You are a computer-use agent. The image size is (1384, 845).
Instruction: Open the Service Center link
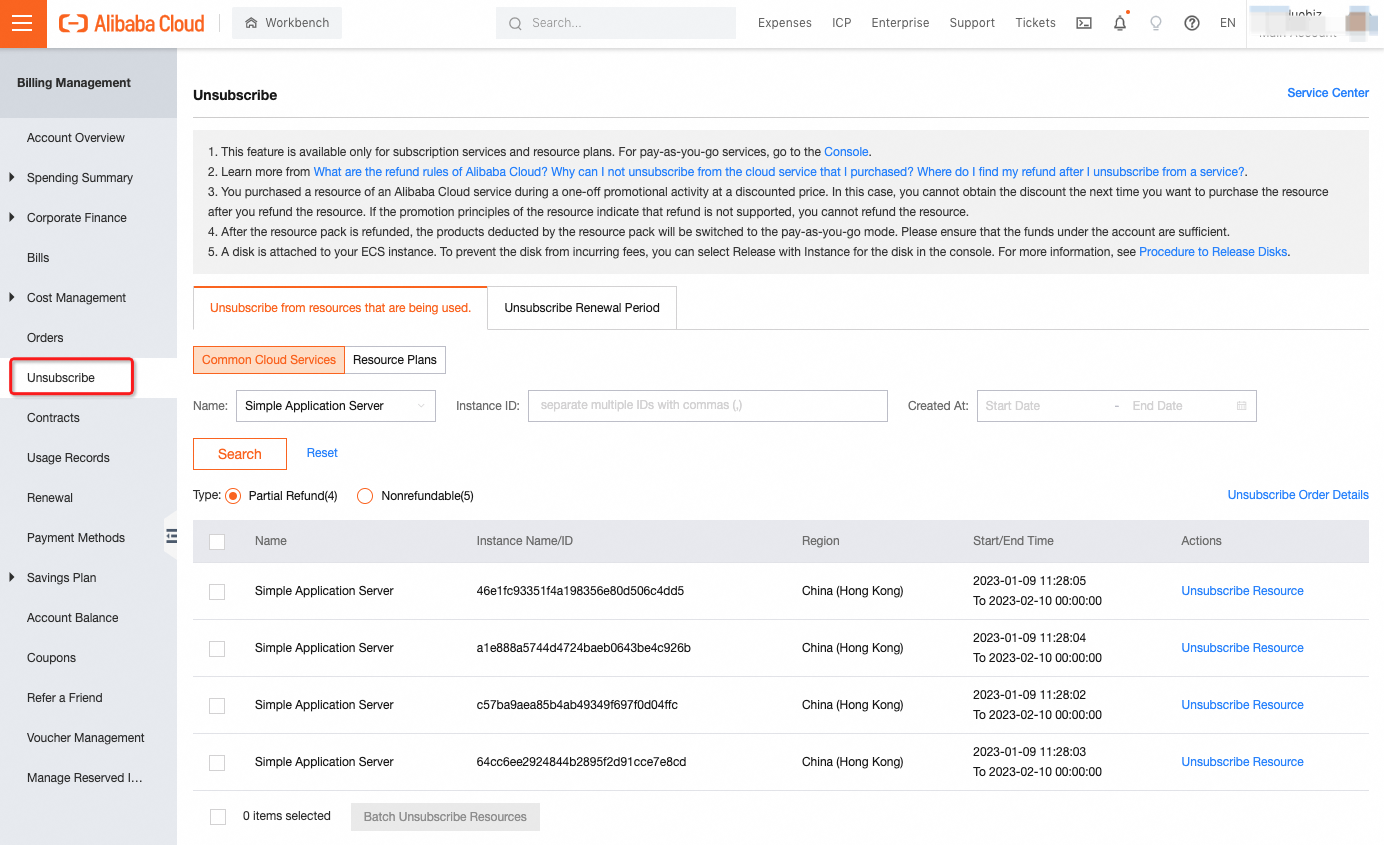[x=1328, y=93]
